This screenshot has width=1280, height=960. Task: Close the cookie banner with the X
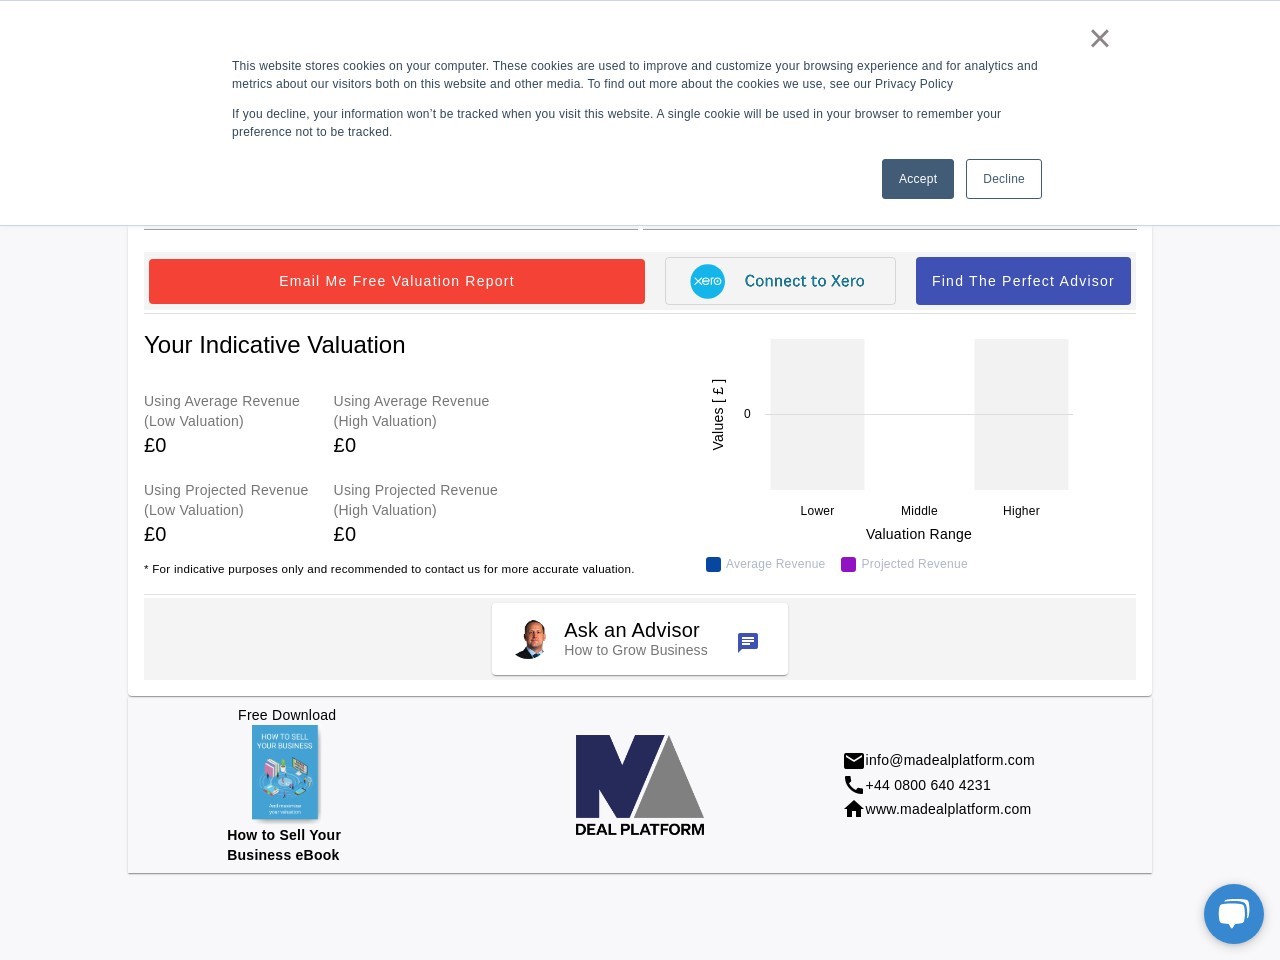(x=1100, y=38)
